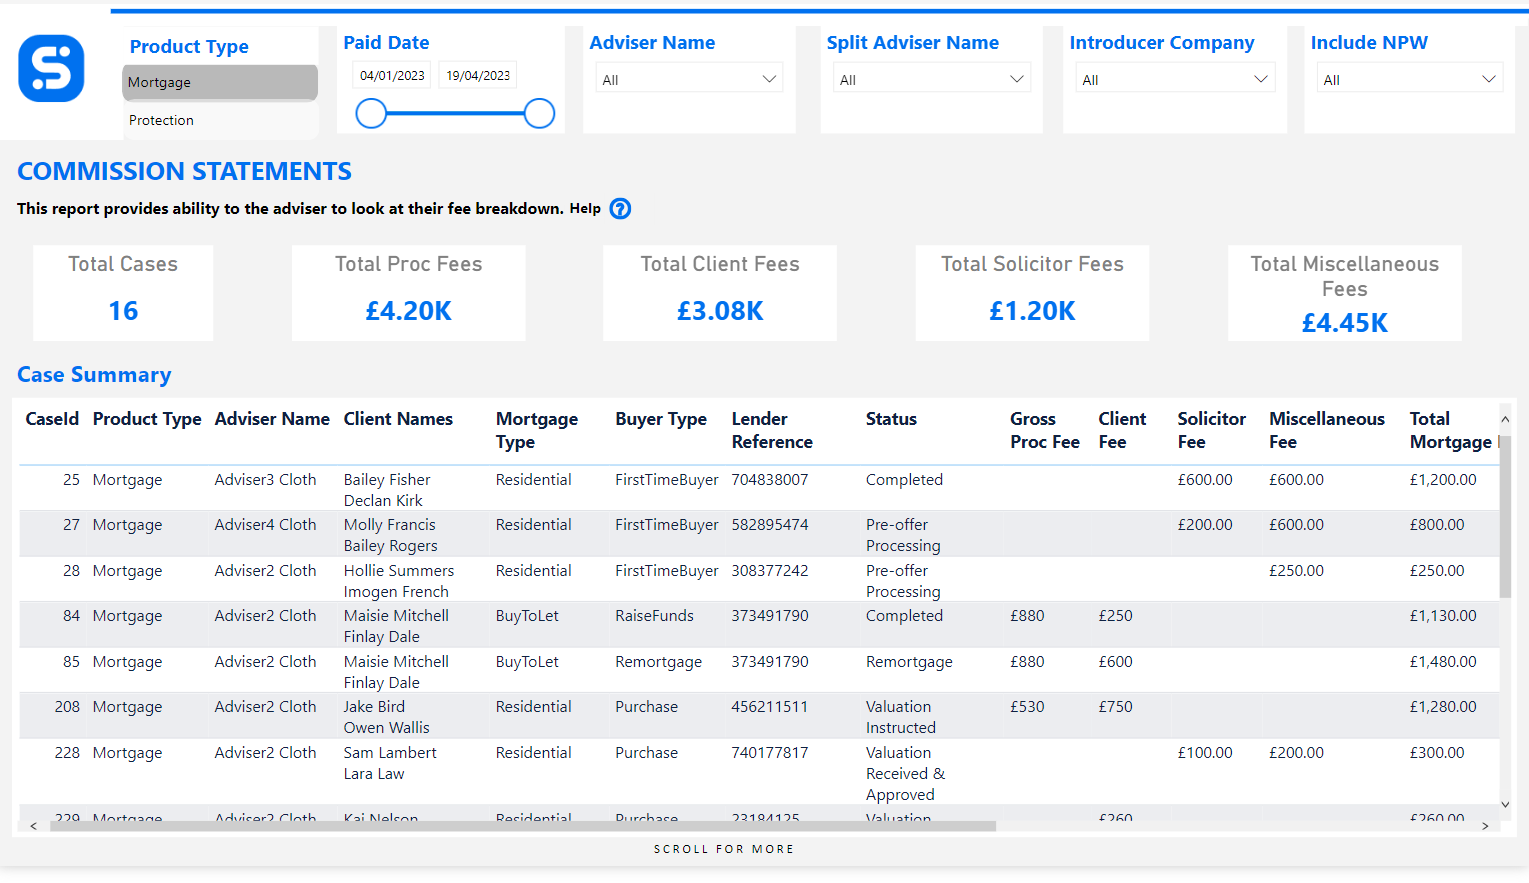The image size is (1529, 883).
Task: Sort by the CaseId column header
Action: click(x=52, y=419)
